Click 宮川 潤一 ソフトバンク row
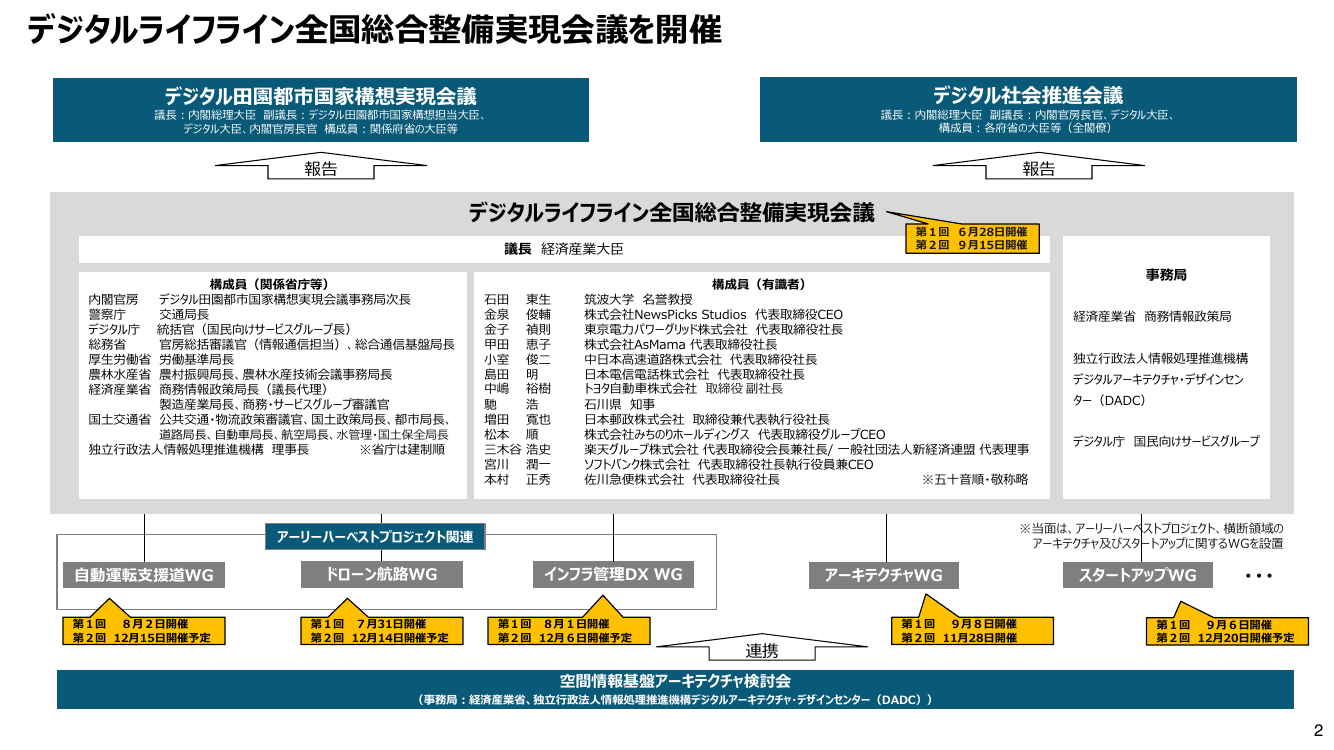This screenshot has width=1334, height=750. (679, 465)
